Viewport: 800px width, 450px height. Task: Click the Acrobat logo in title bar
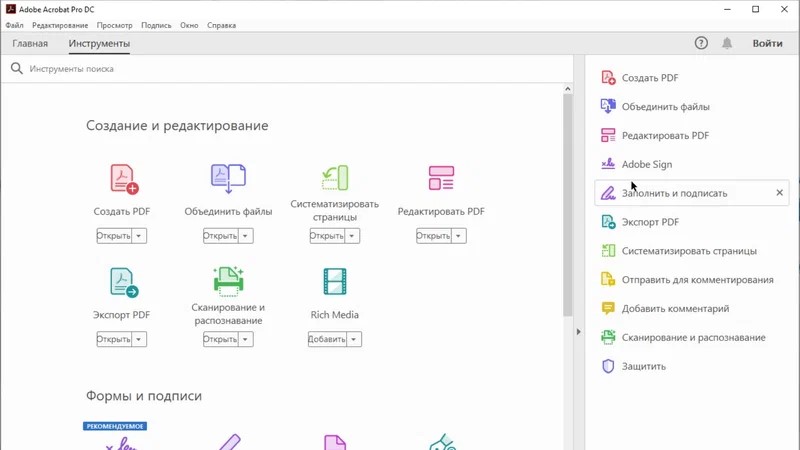tap(11, 9)
